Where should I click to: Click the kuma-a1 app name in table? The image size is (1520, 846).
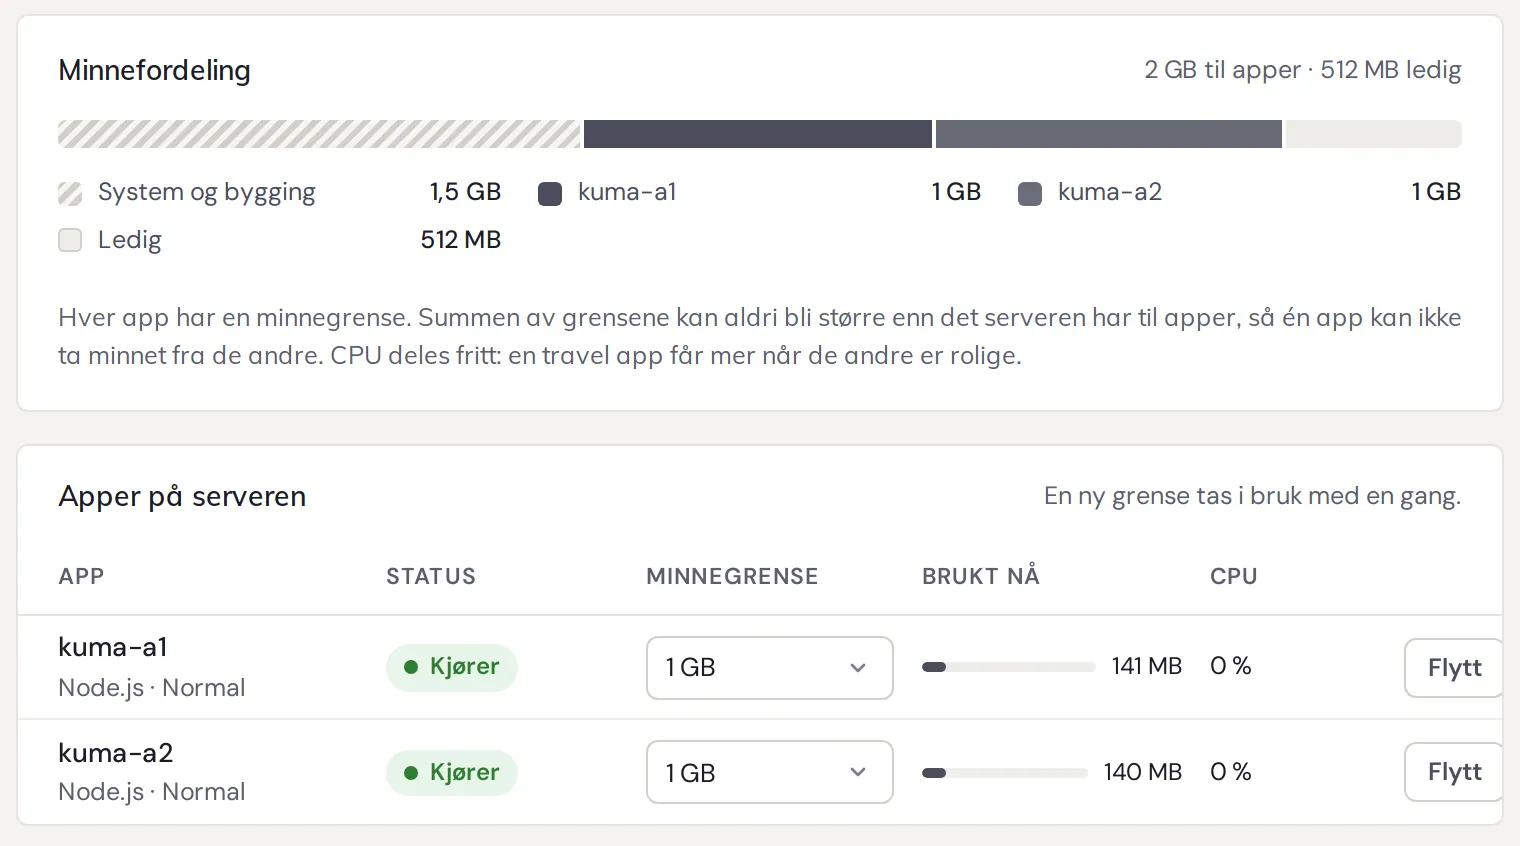click(113, 647)
